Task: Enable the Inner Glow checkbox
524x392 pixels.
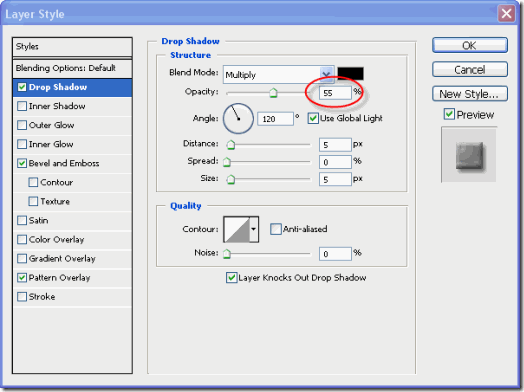Action: [22, 144]
